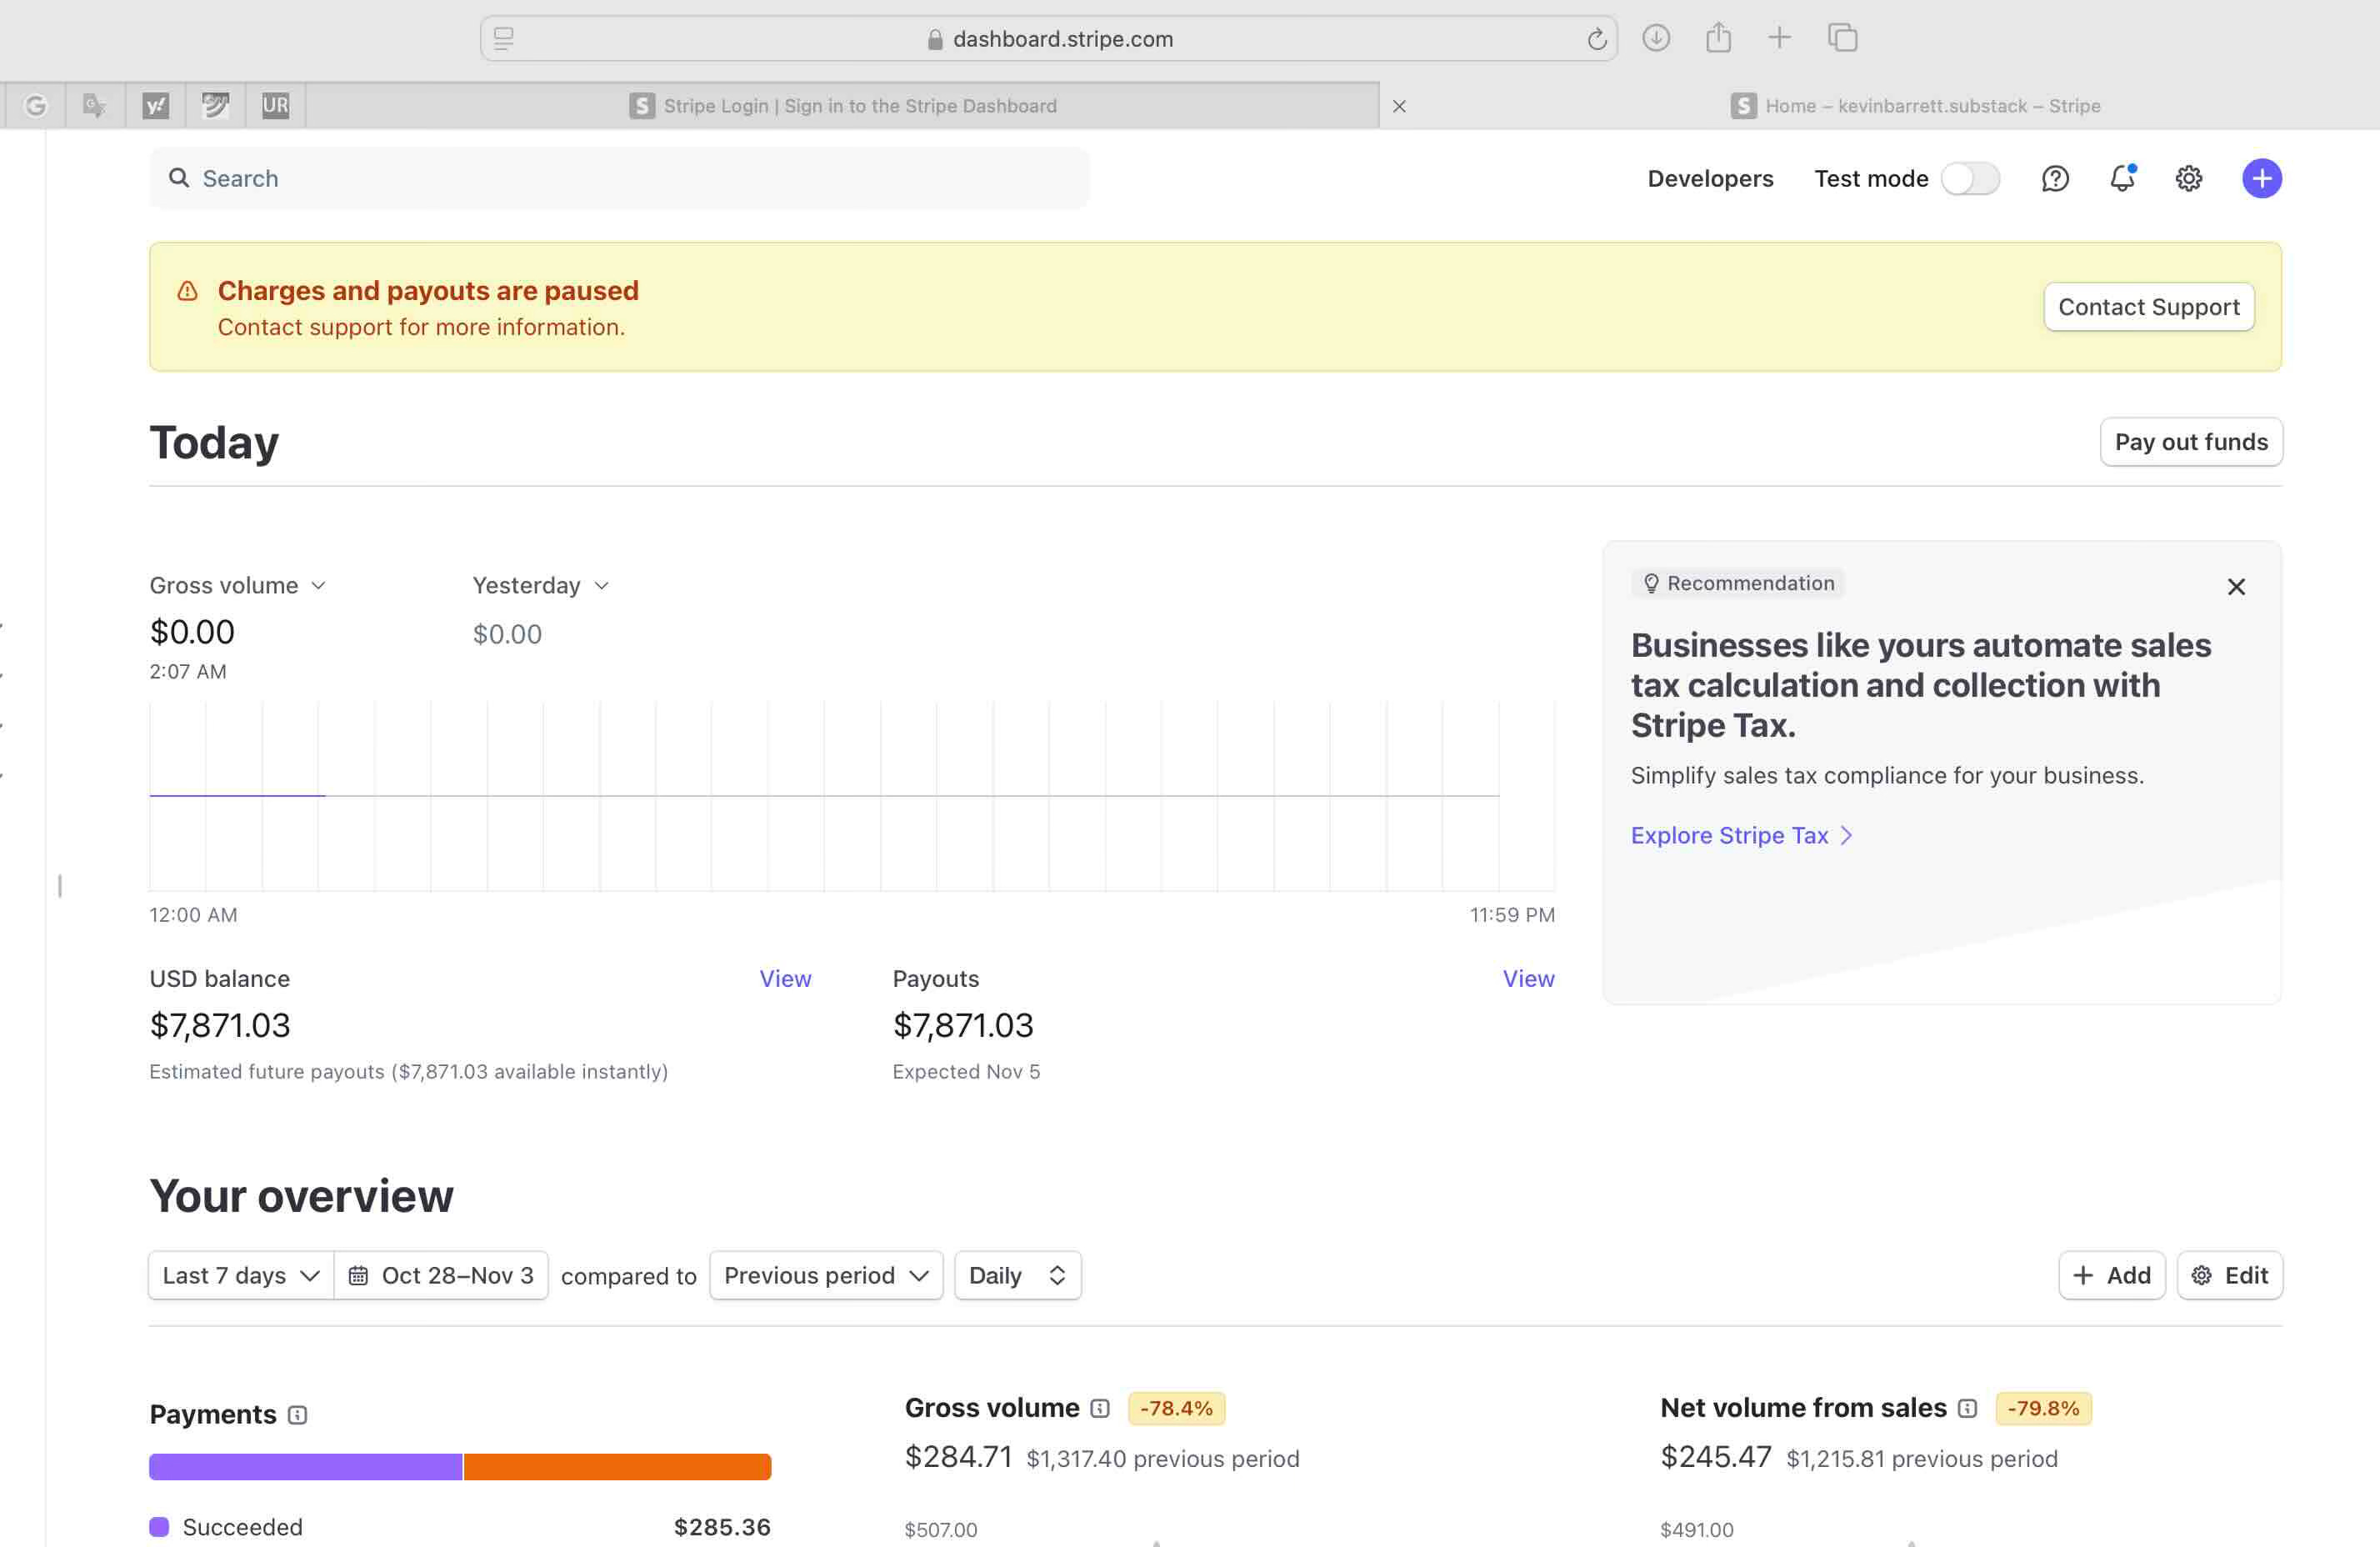Image resolution: width=2380 pixels, height=1547 pixels.
Task: View Payouts details
Action: (x=1528, y=979)
